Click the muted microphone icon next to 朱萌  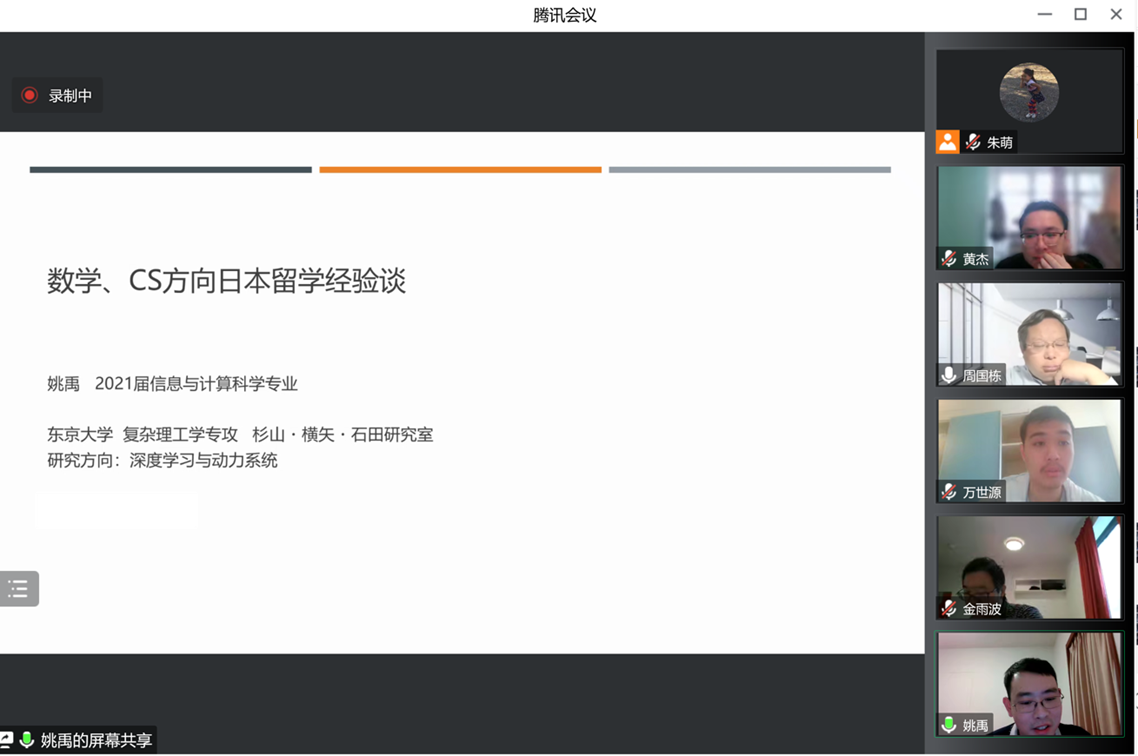(x=973, y=142)
